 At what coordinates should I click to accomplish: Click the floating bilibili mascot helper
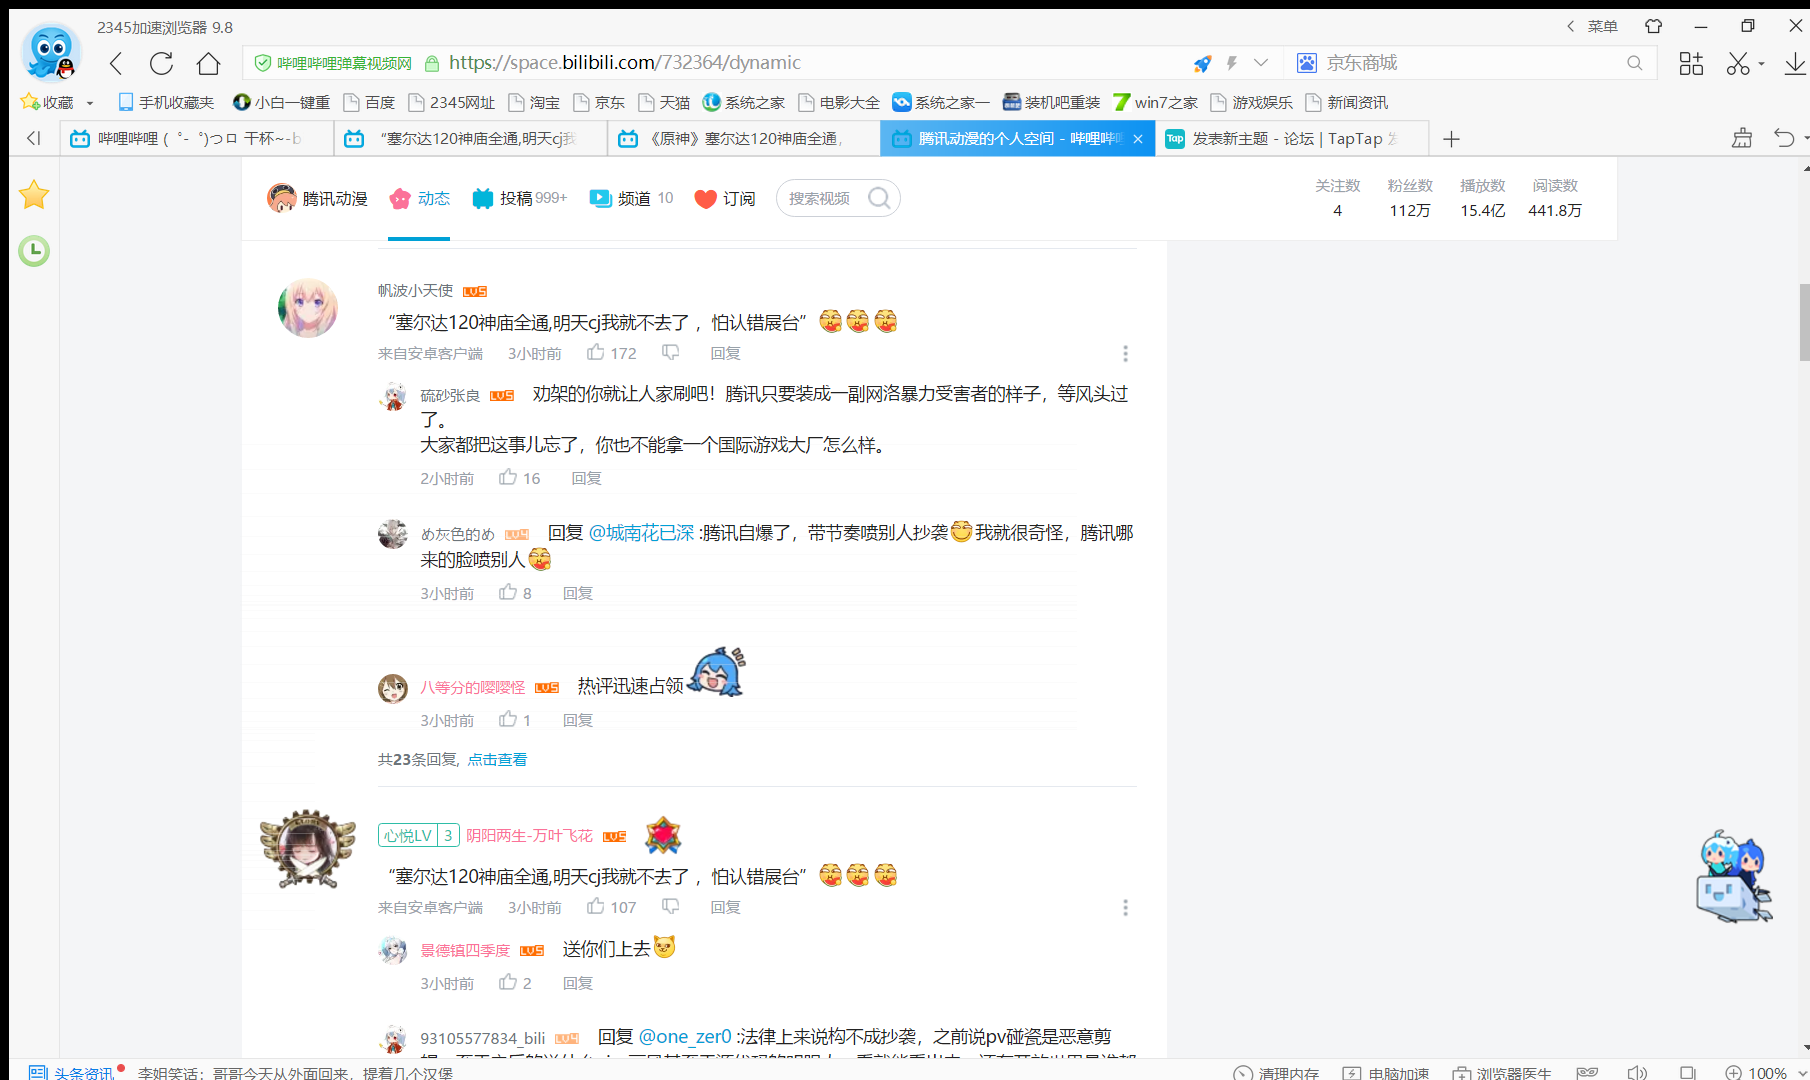tap(1734, 876)
